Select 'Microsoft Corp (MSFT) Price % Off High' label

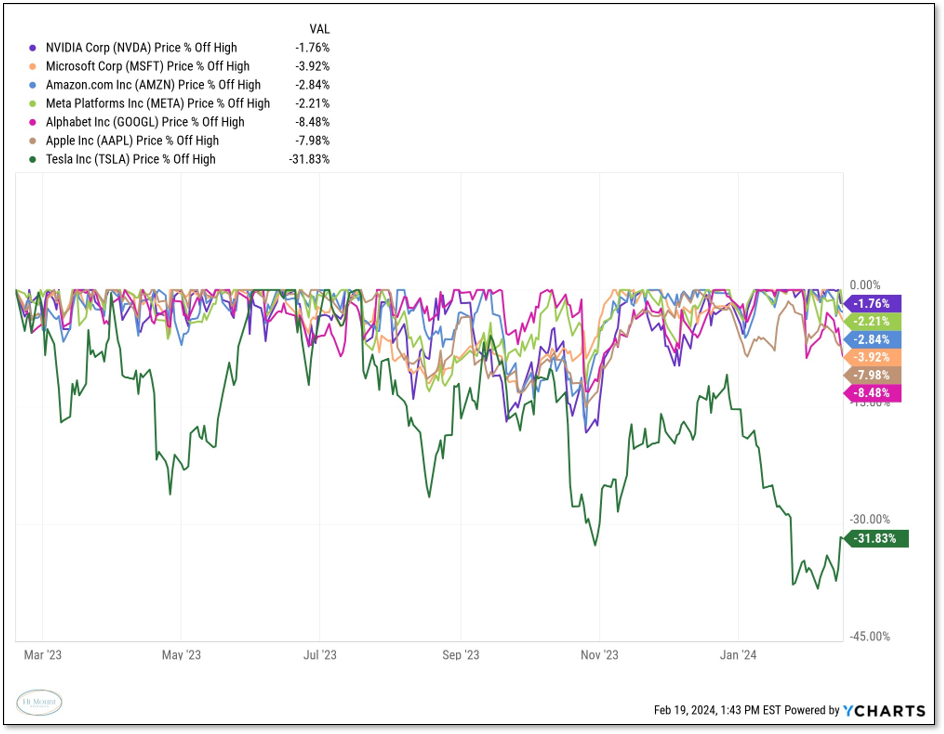click(x=148, y=66)
